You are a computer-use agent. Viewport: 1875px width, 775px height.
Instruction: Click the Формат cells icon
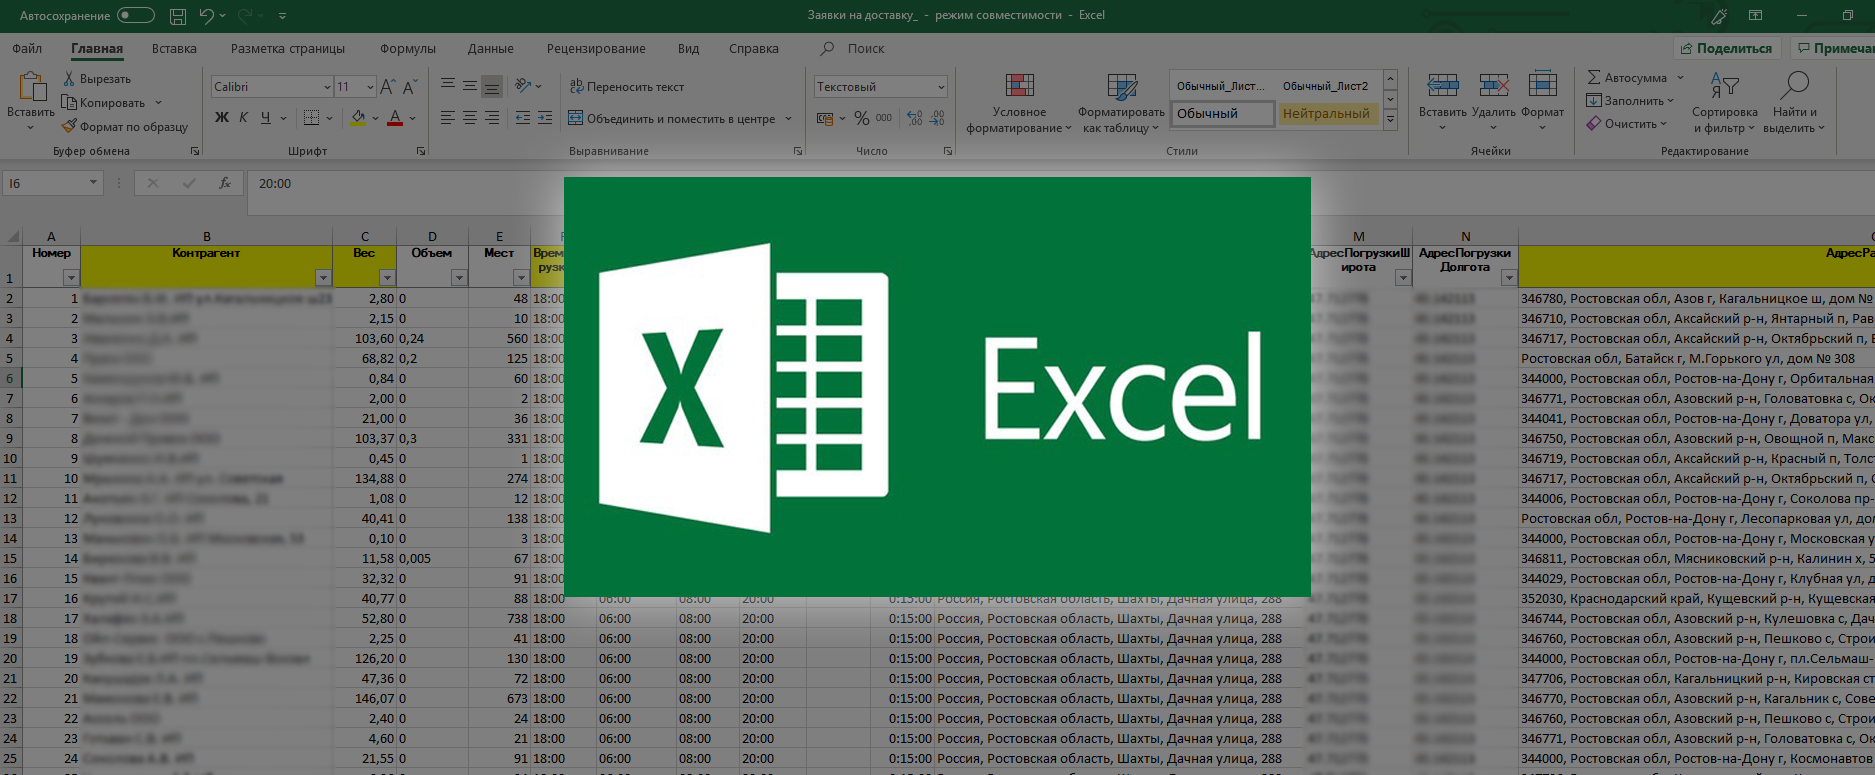[x=1542, y=85]
